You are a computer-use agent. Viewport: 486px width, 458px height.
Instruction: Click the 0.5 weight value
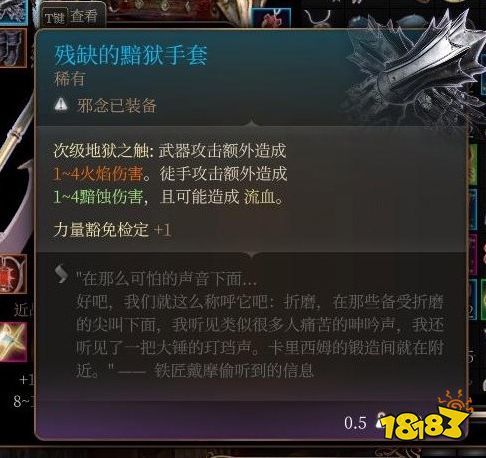click(x=355, y=423)
